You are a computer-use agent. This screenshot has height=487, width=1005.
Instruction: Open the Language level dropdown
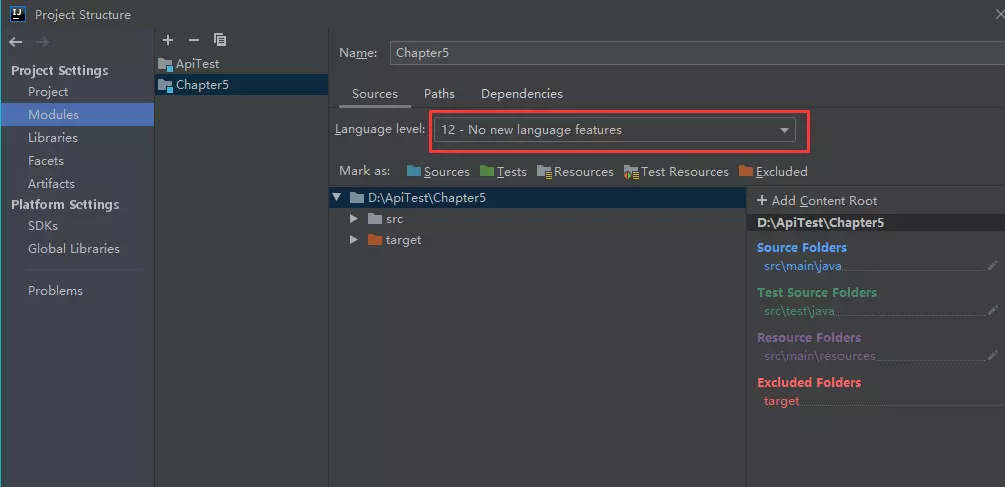(x=615, y=130)
